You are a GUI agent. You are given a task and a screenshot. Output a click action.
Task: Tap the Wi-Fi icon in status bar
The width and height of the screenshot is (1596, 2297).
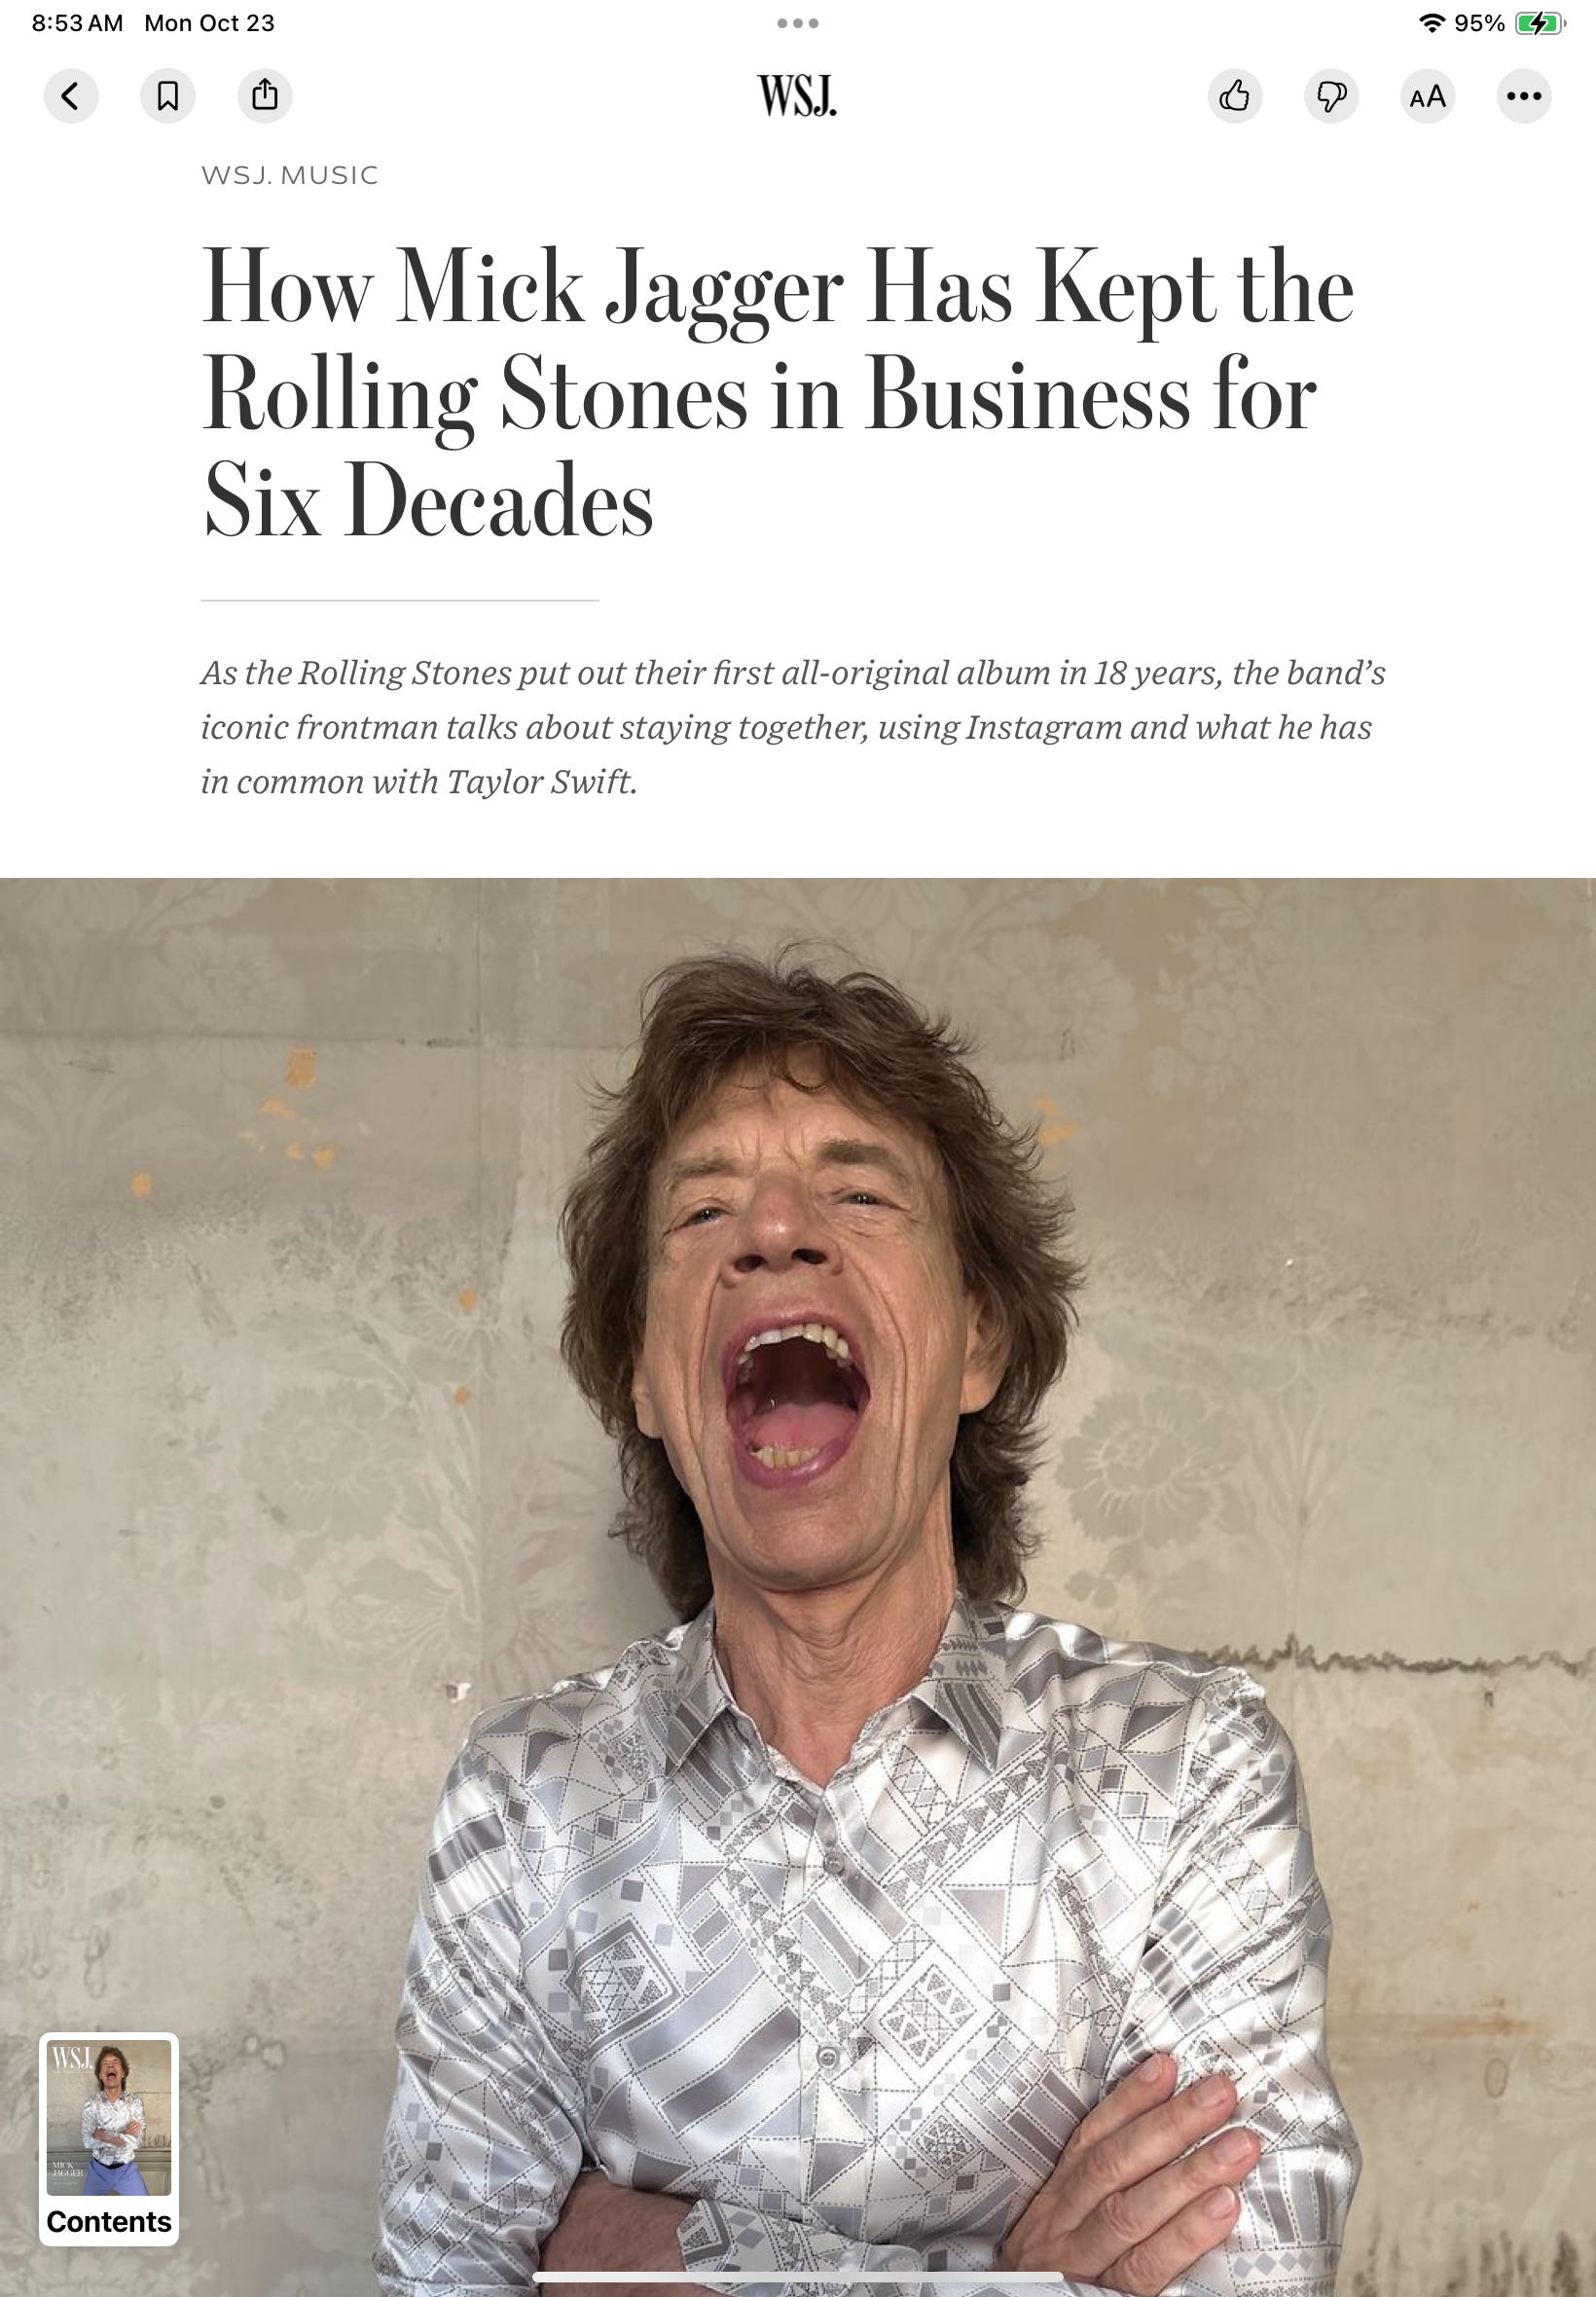1433,23
